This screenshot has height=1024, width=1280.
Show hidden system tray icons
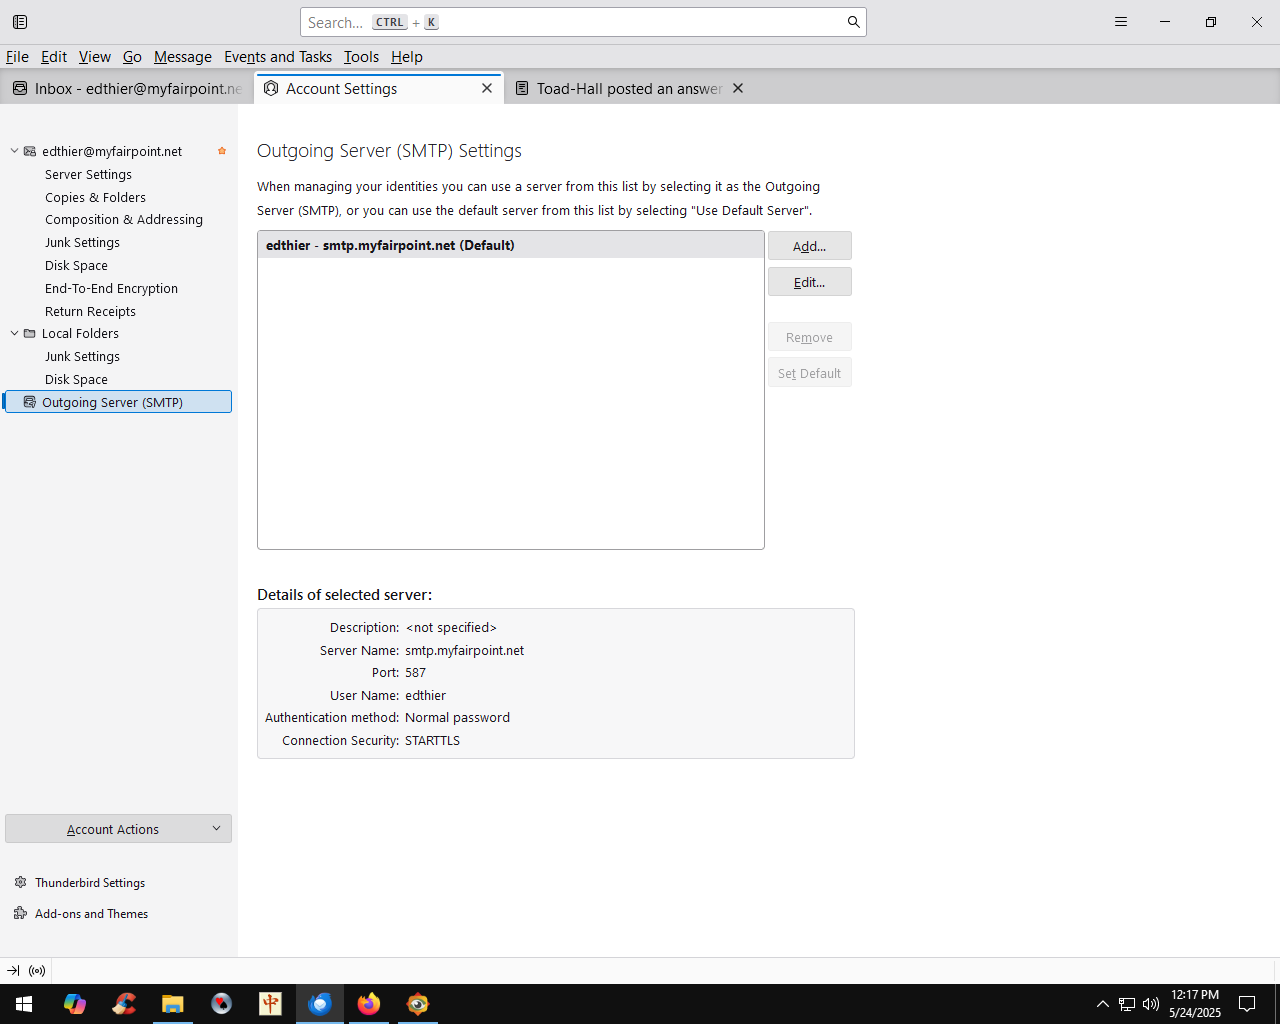[1103, 1004]
